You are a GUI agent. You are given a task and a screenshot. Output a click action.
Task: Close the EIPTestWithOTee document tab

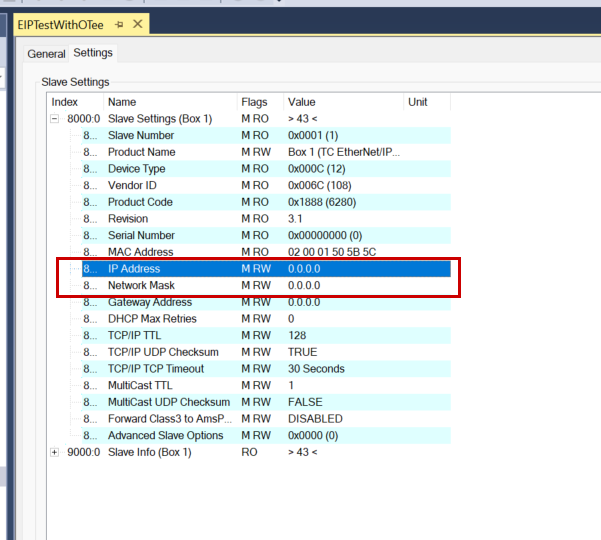click(138, 23)
